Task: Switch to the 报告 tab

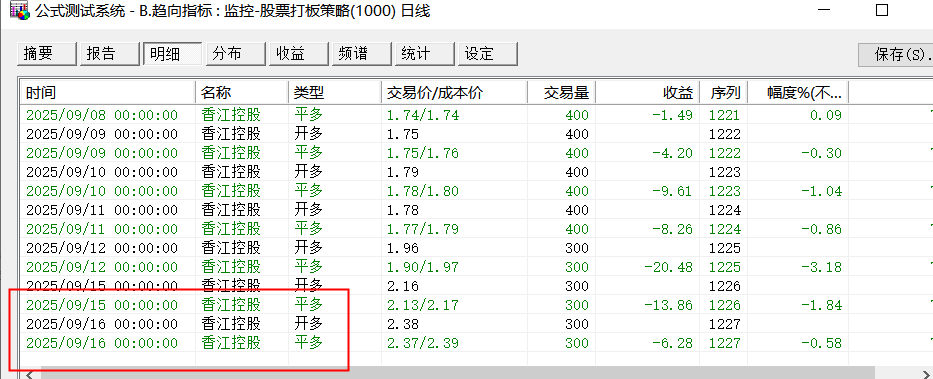Action: click(x=110, y=54)
